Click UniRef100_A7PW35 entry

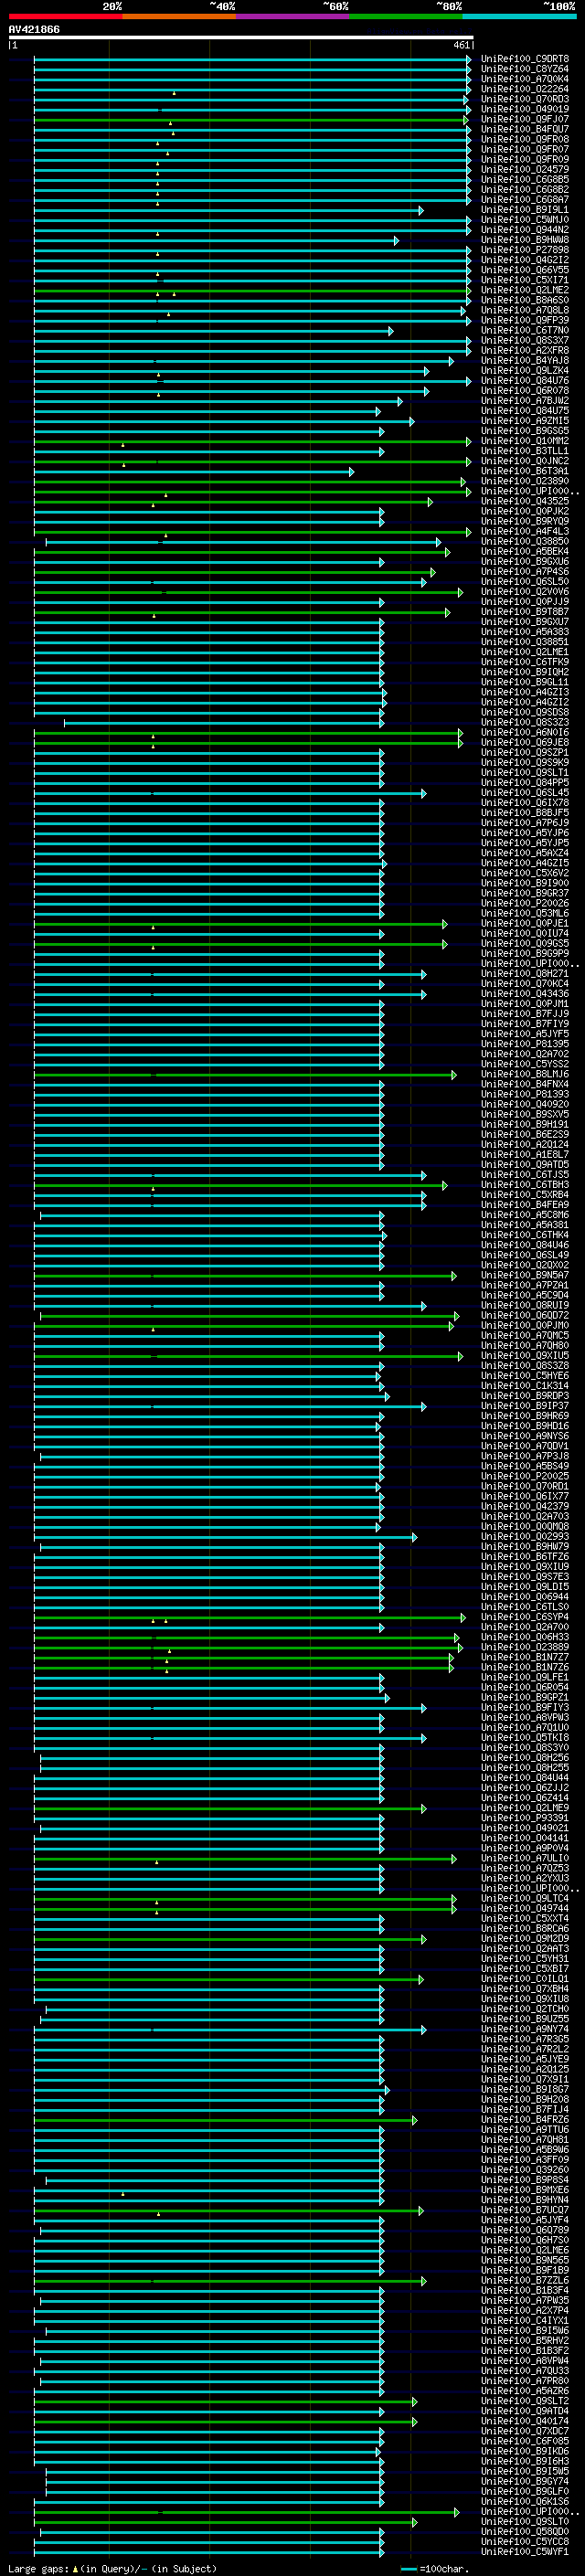524,2300
